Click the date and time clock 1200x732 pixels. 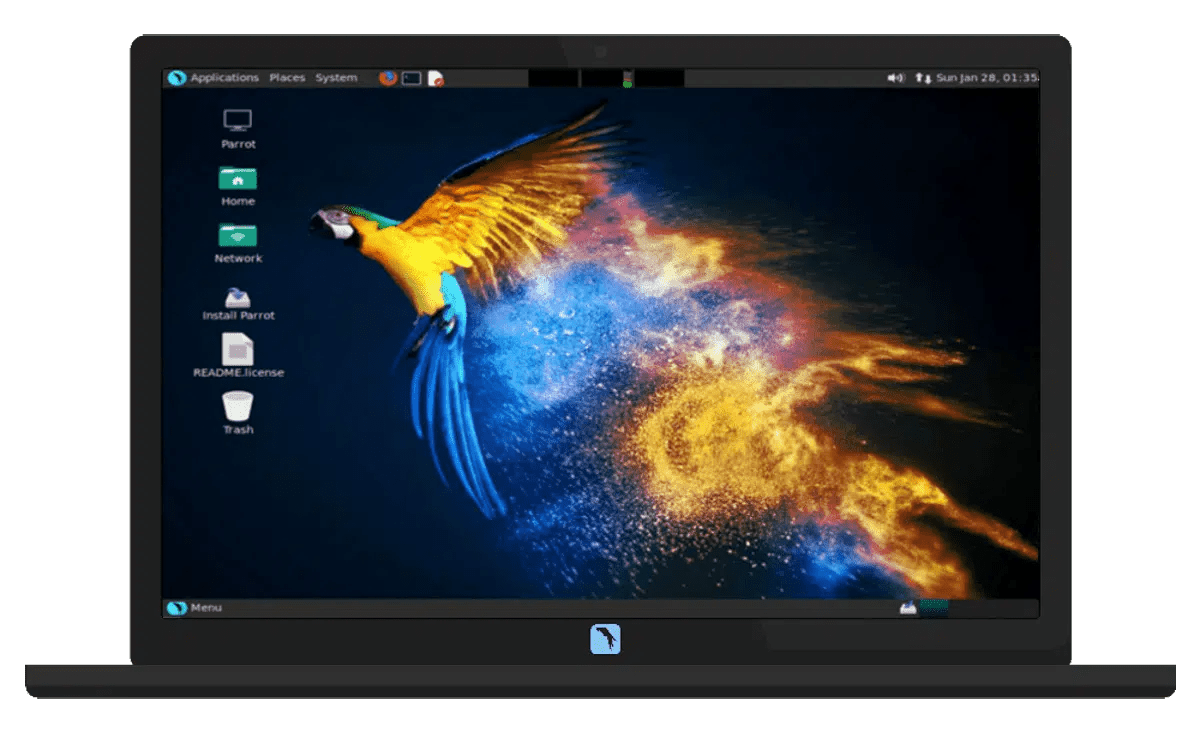[987, 78]
